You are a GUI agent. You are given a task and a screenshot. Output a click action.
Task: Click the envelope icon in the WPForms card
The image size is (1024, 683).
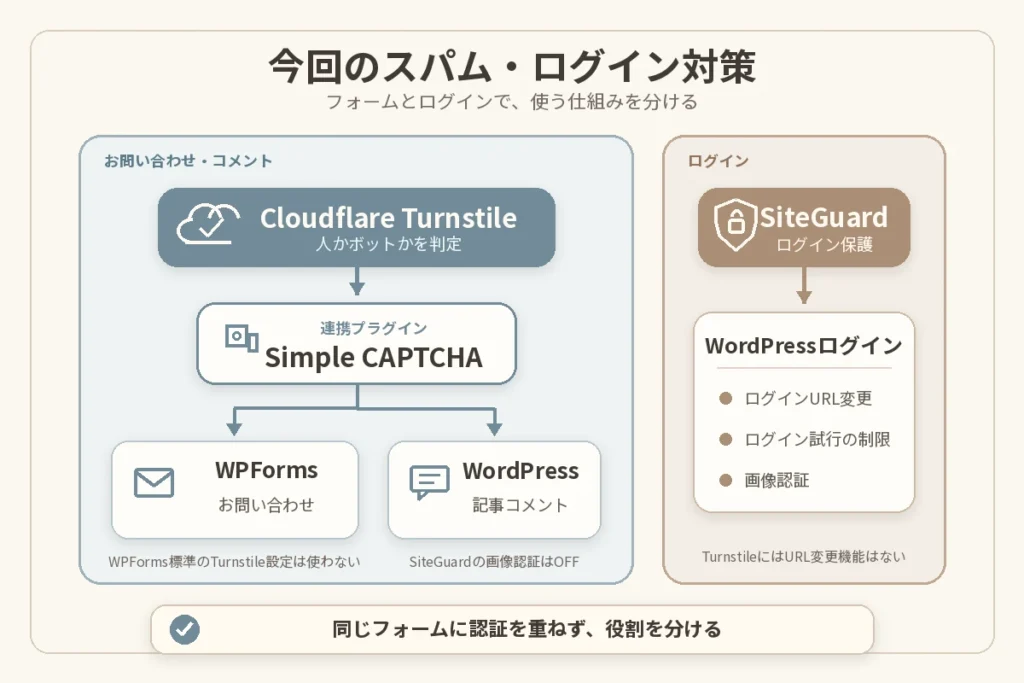[154, 483]
